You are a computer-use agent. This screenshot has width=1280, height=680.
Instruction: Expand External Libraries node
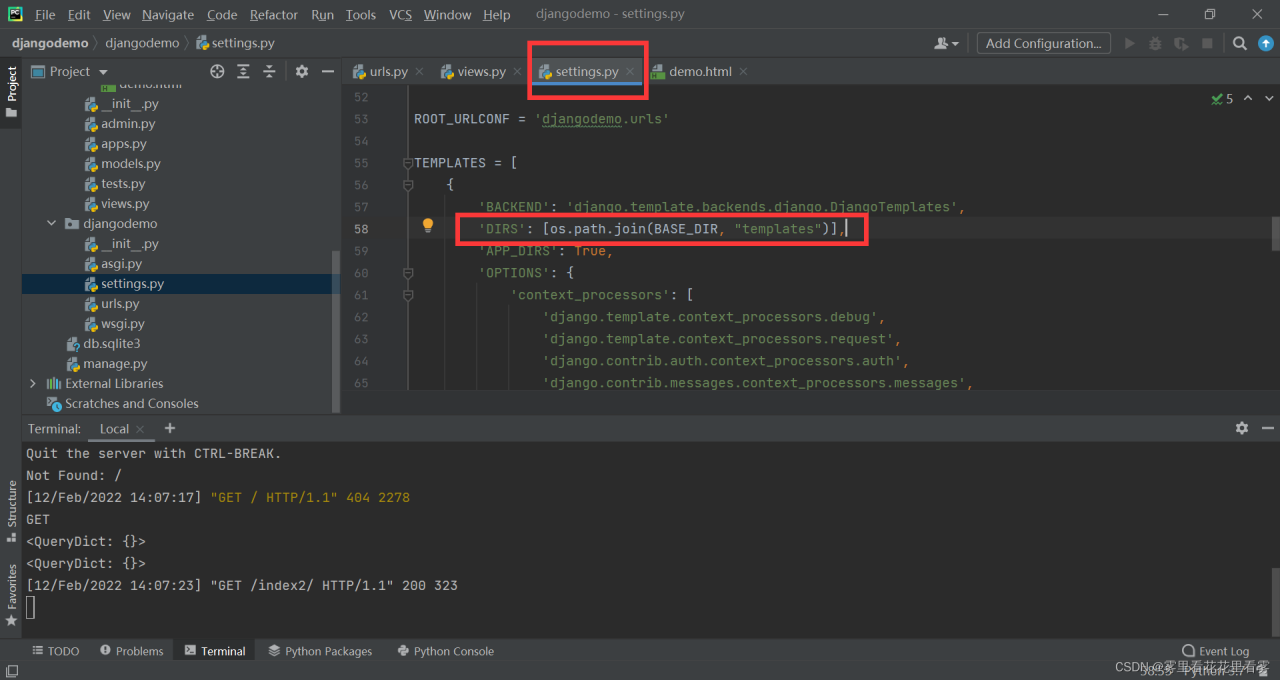(33, 383)
